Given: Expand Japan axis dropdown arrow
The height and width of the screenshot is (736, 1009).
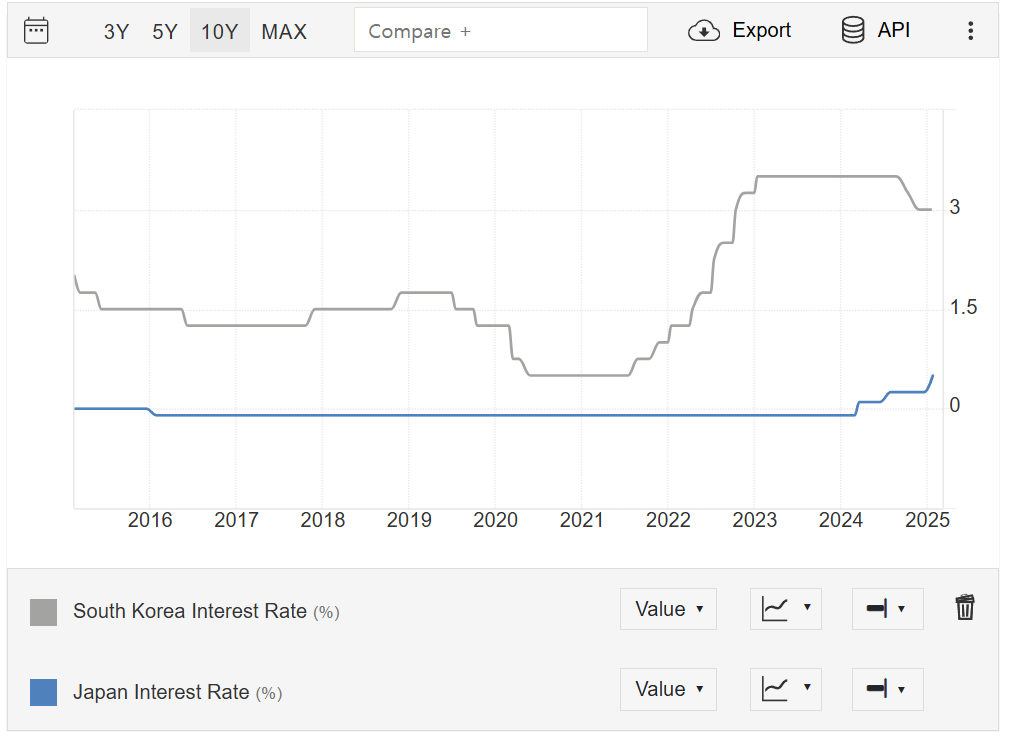Looking at the screenshot, I should 902,690.
